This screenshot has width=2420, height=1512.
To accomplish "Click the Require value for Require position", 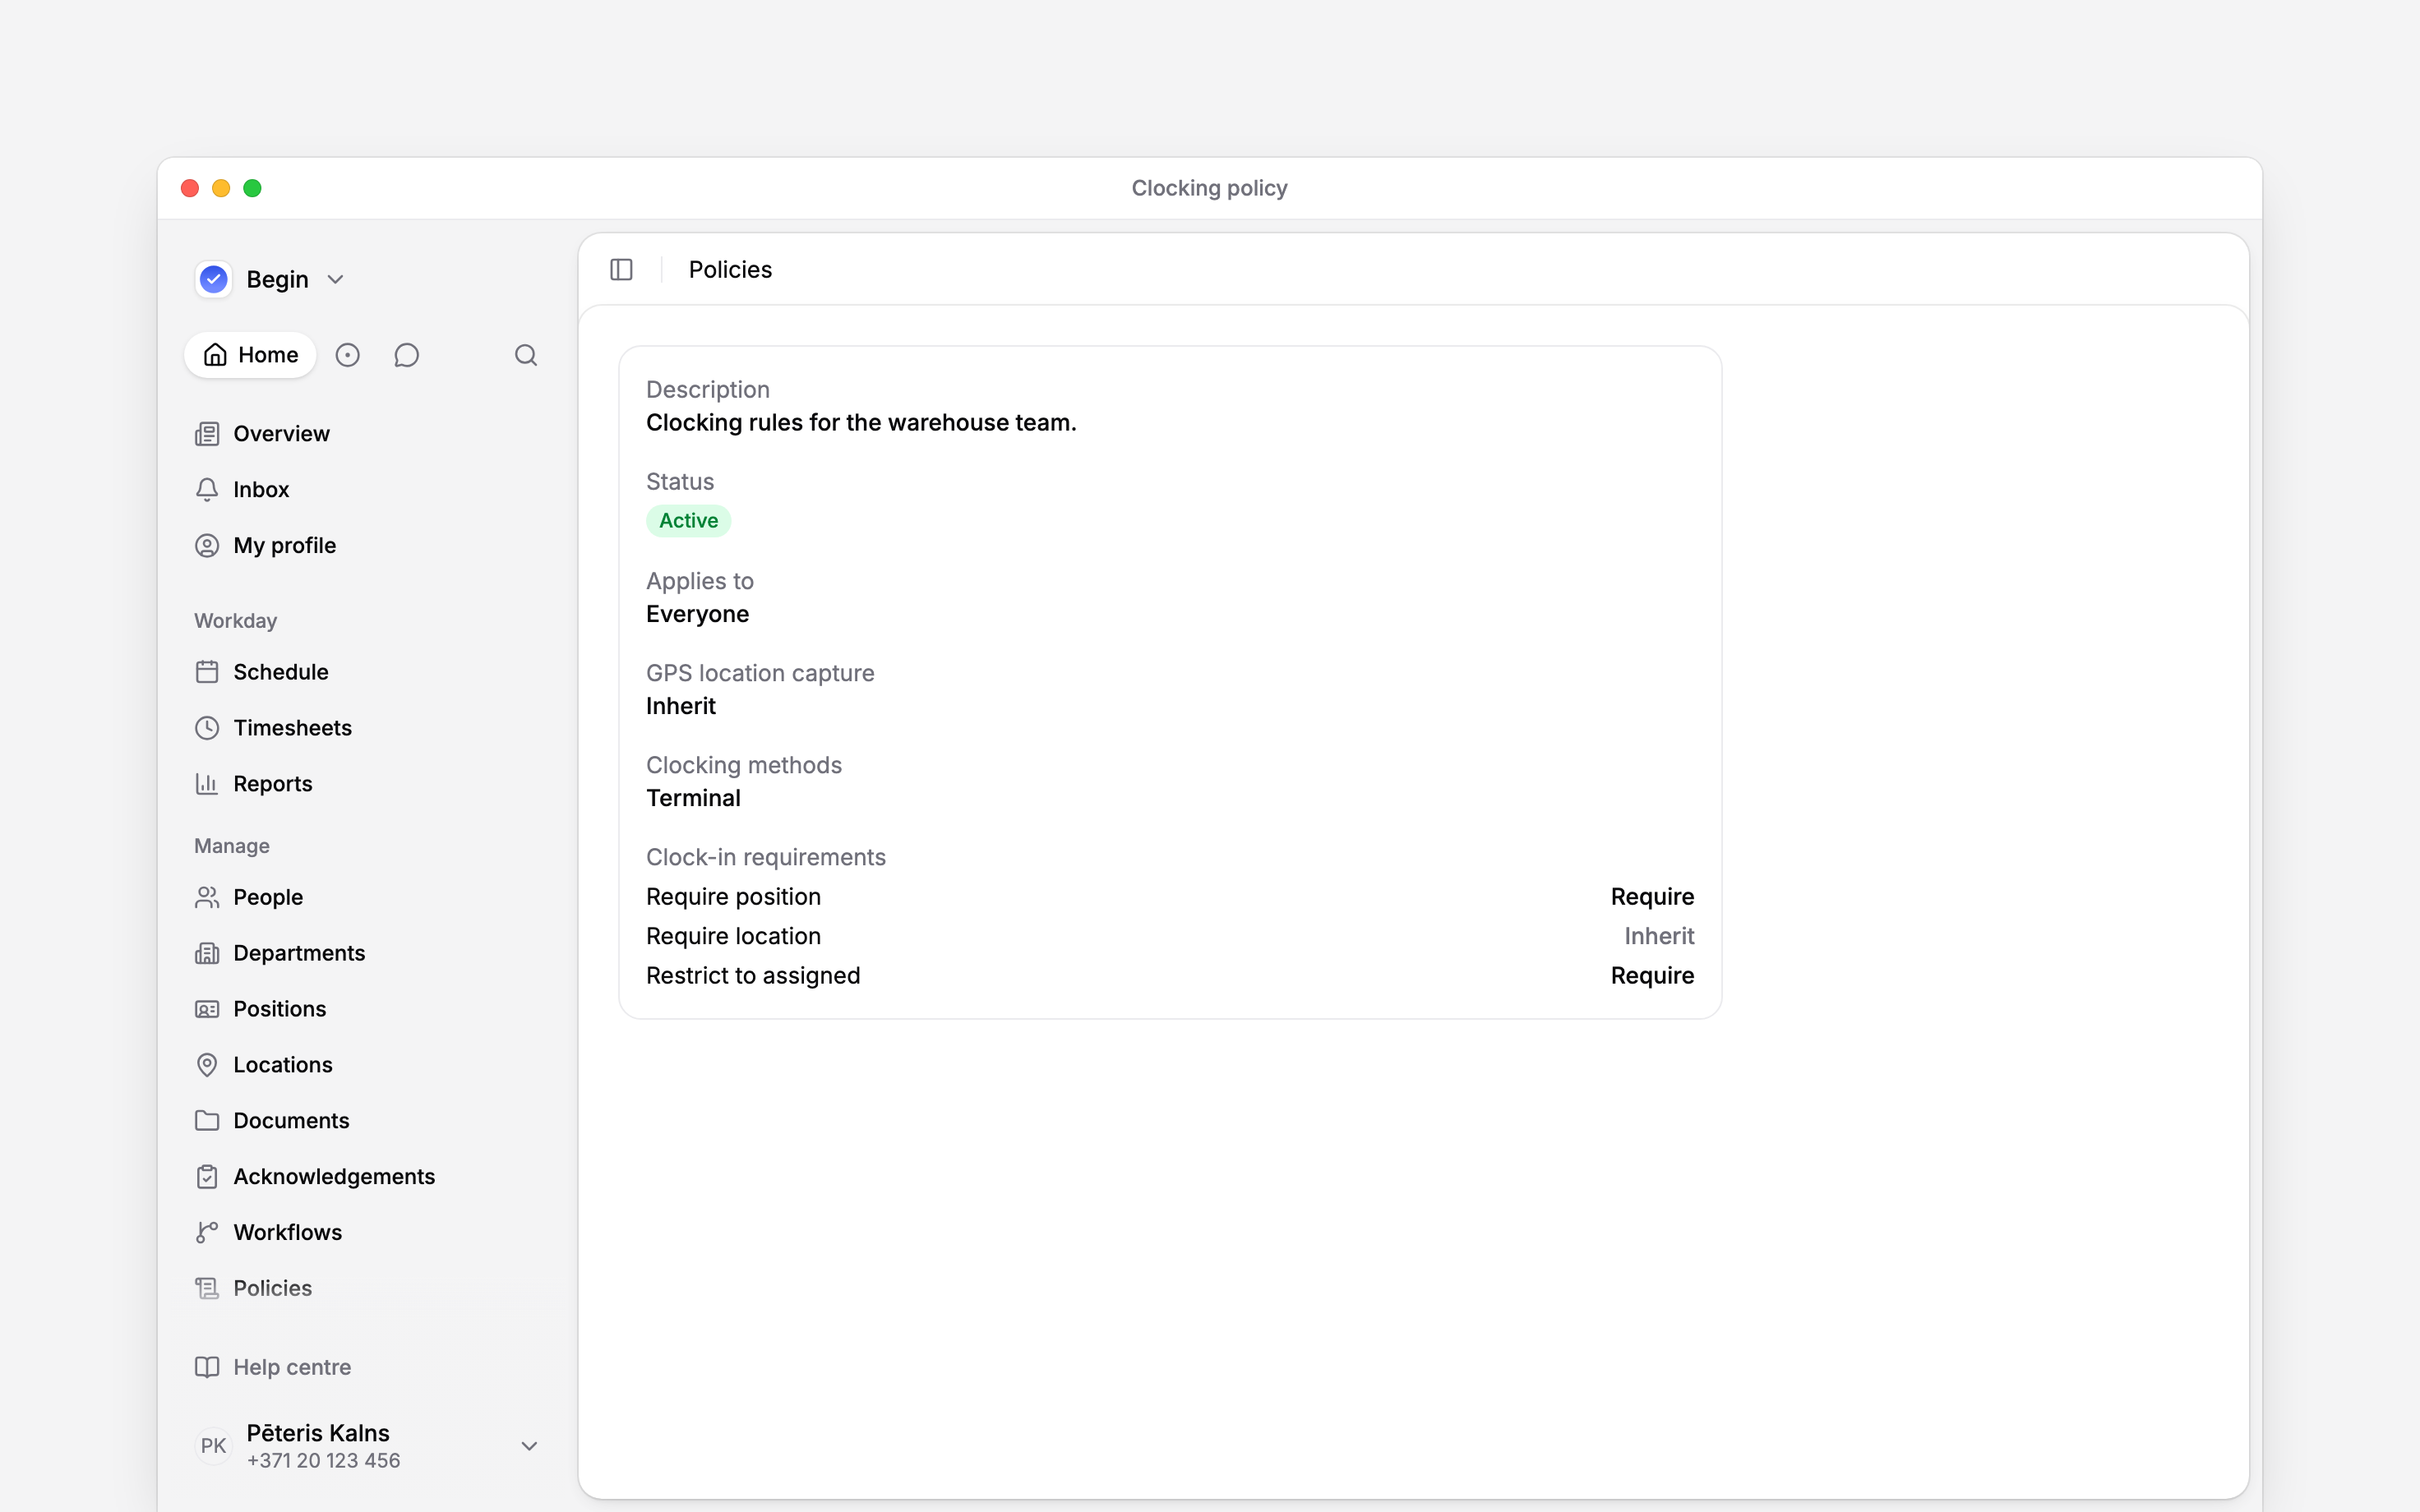I will 1652,897.
